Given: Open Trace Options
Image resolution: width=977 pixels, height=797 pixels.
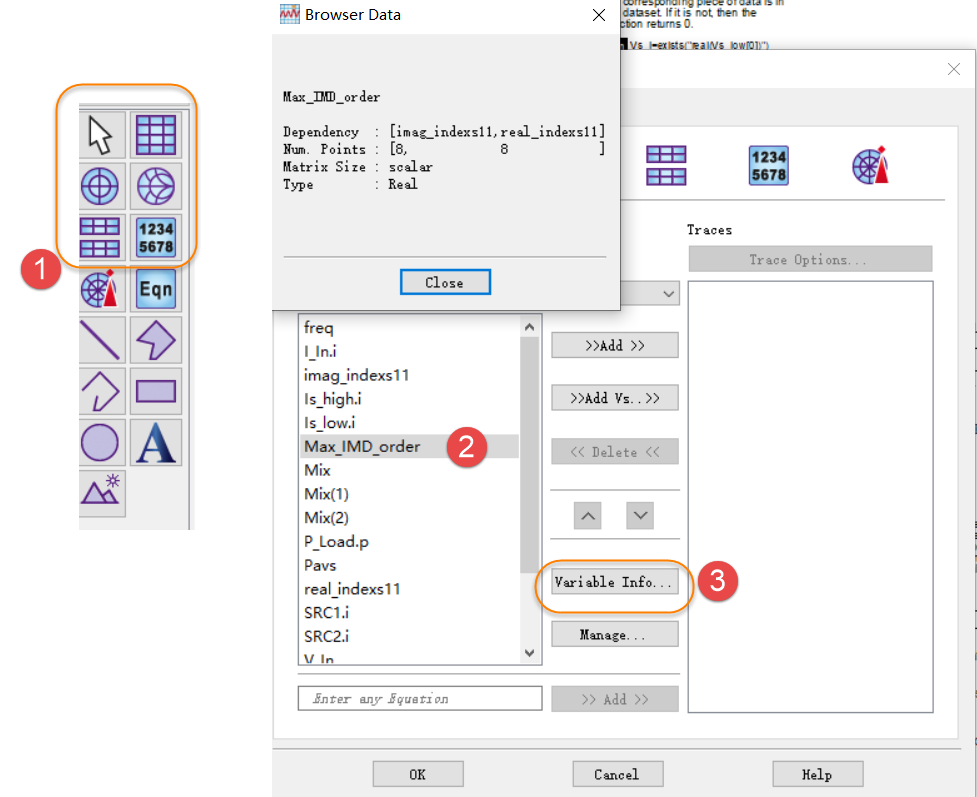Looking at the screenshot, I should (810, 259).
